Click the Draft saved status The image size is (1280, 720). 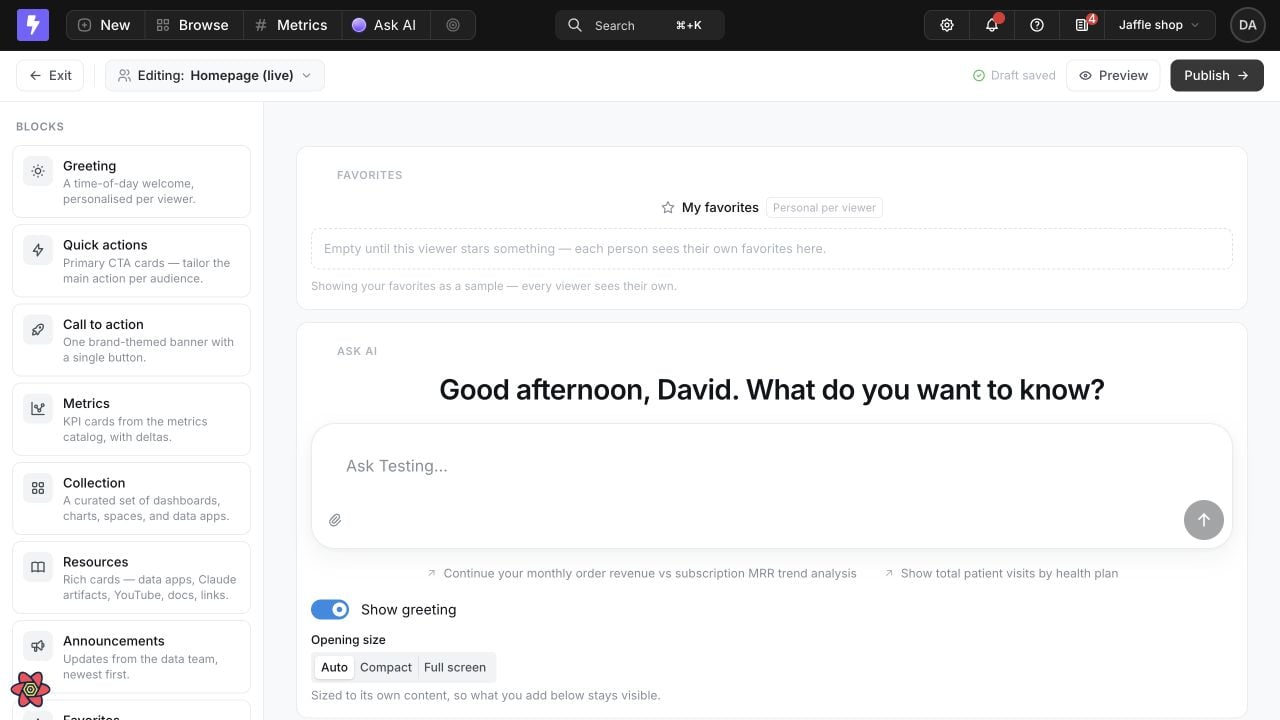point(1014,75)
